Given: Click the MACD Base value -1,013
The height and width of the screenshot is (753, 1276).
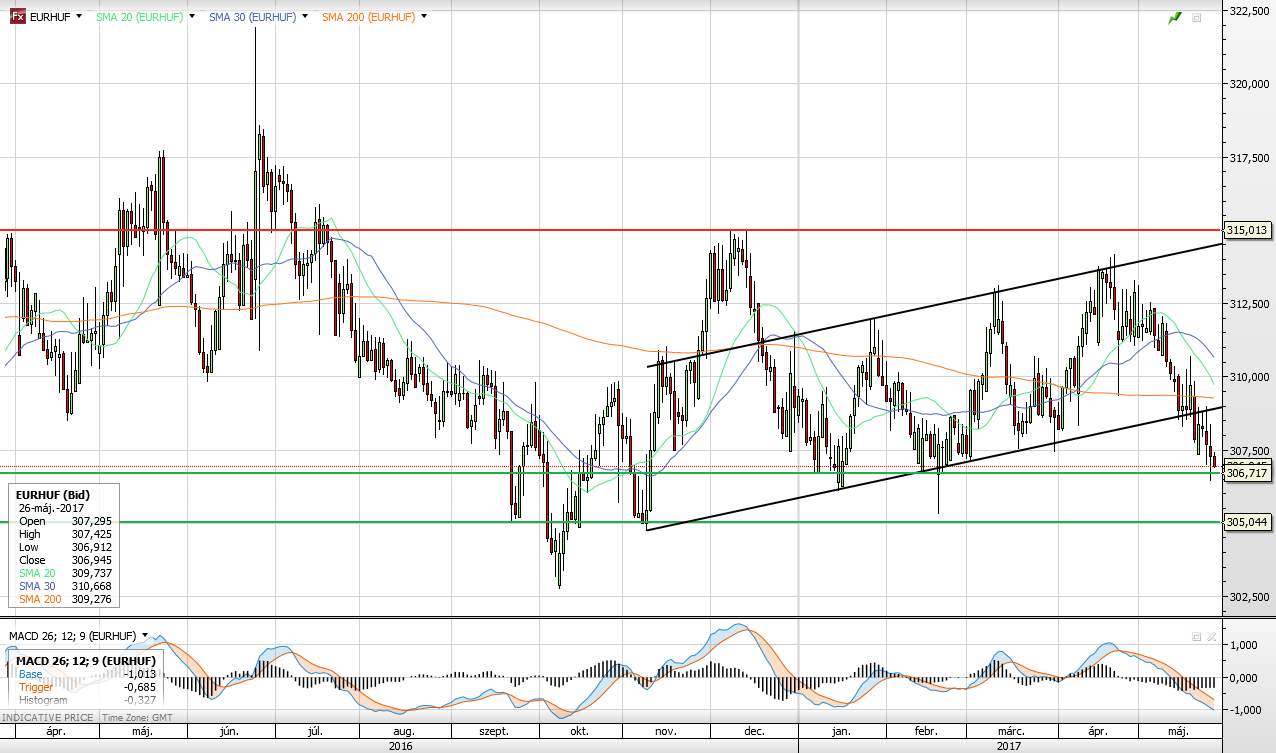Looking at the screenshot, I should [x=139, y=674].
